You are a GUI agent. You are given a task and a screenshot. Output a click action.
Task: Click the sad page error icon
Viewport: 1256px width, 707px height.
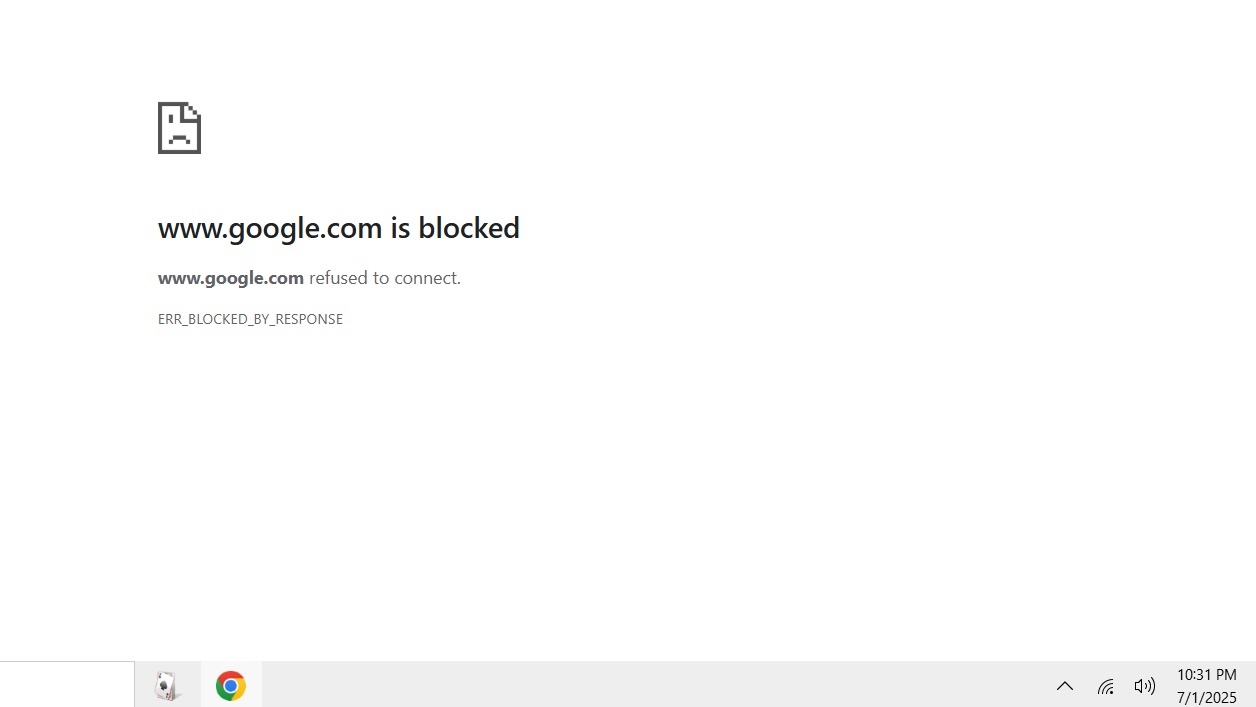[x=179, y=127]
